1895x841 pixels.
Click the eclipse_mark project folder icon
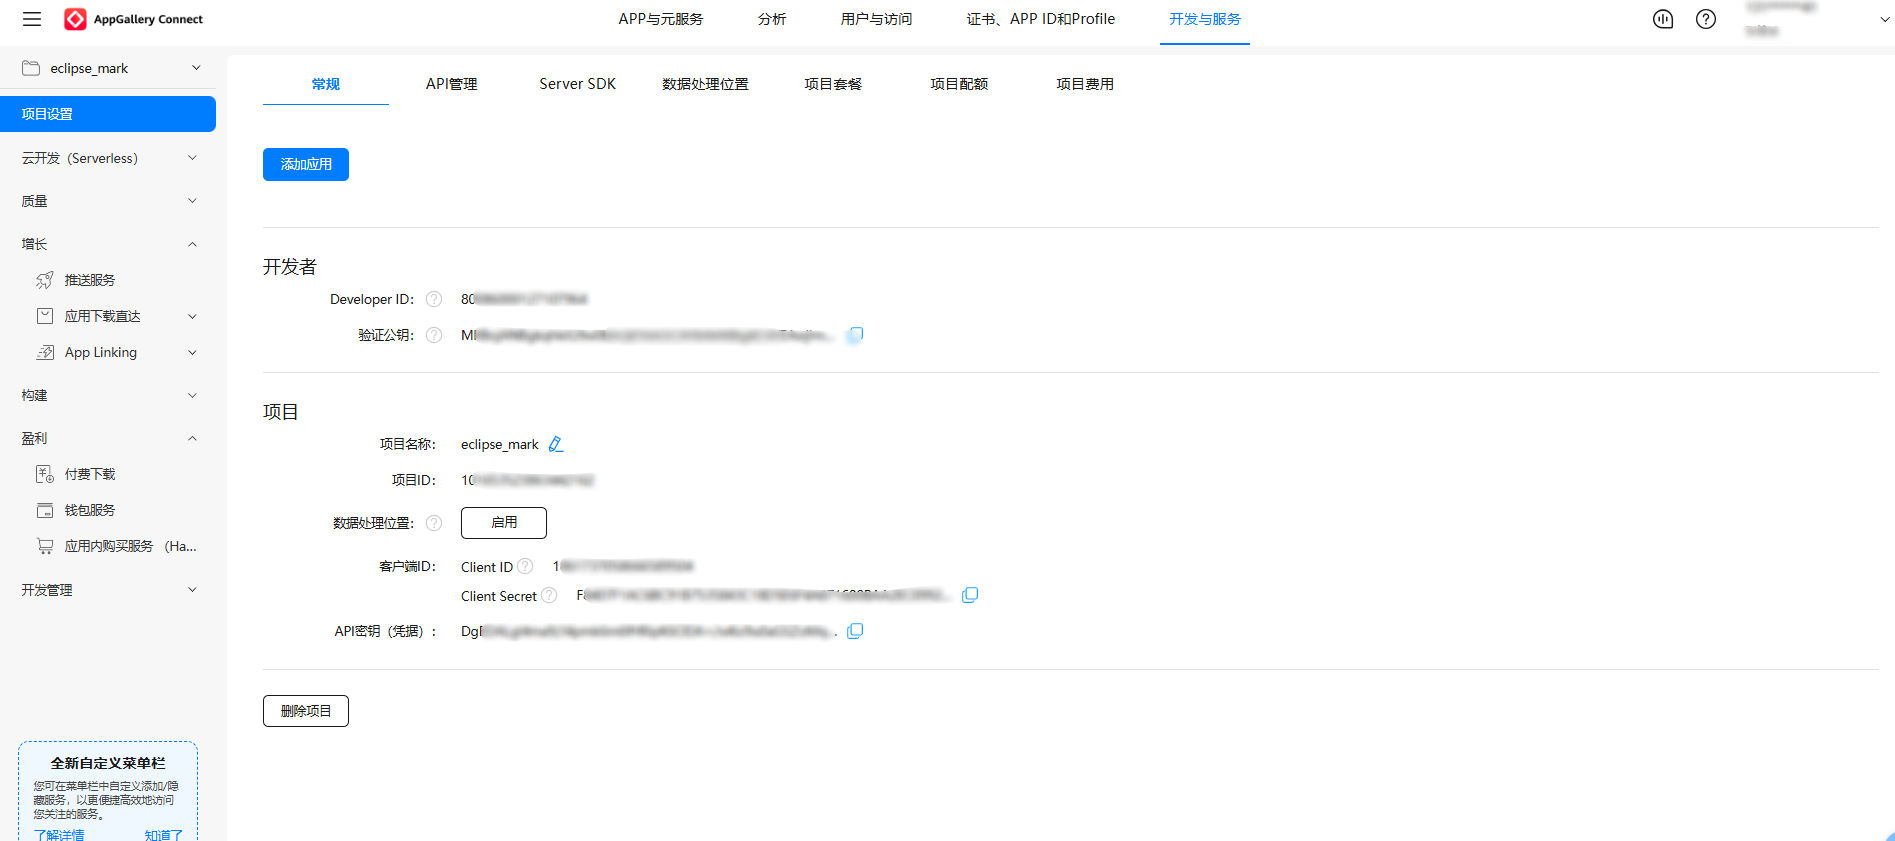pos(31,68)
